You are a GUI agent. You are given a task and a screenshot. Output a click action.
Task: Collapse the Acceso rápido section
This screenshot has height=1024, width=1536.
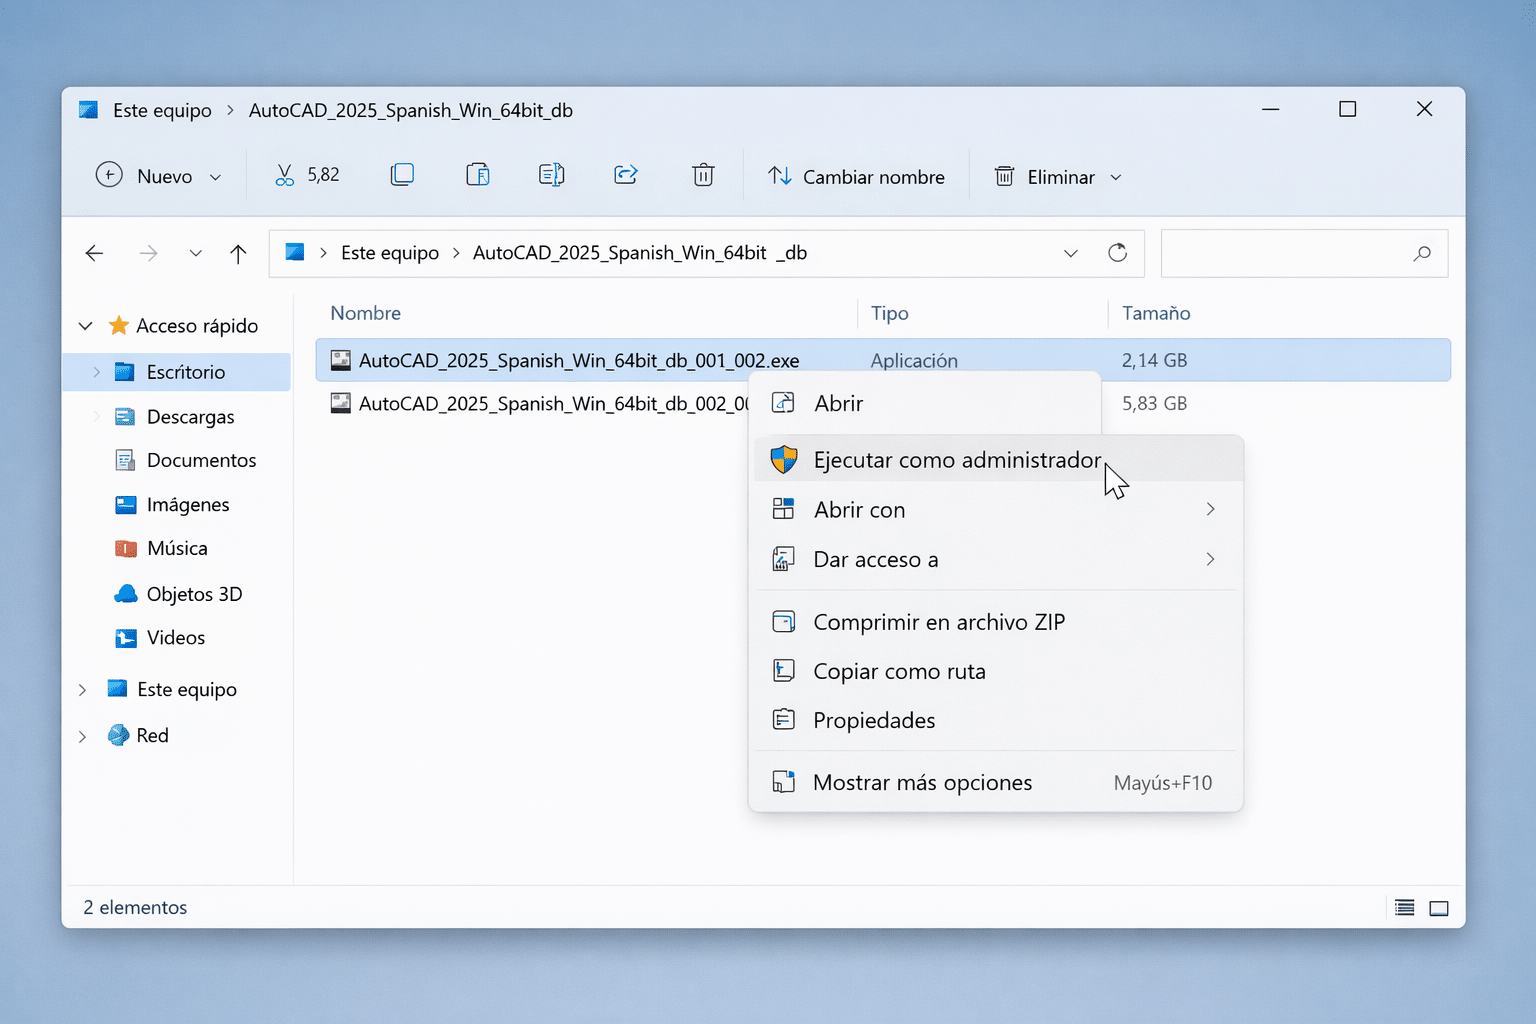click(85, 325)
